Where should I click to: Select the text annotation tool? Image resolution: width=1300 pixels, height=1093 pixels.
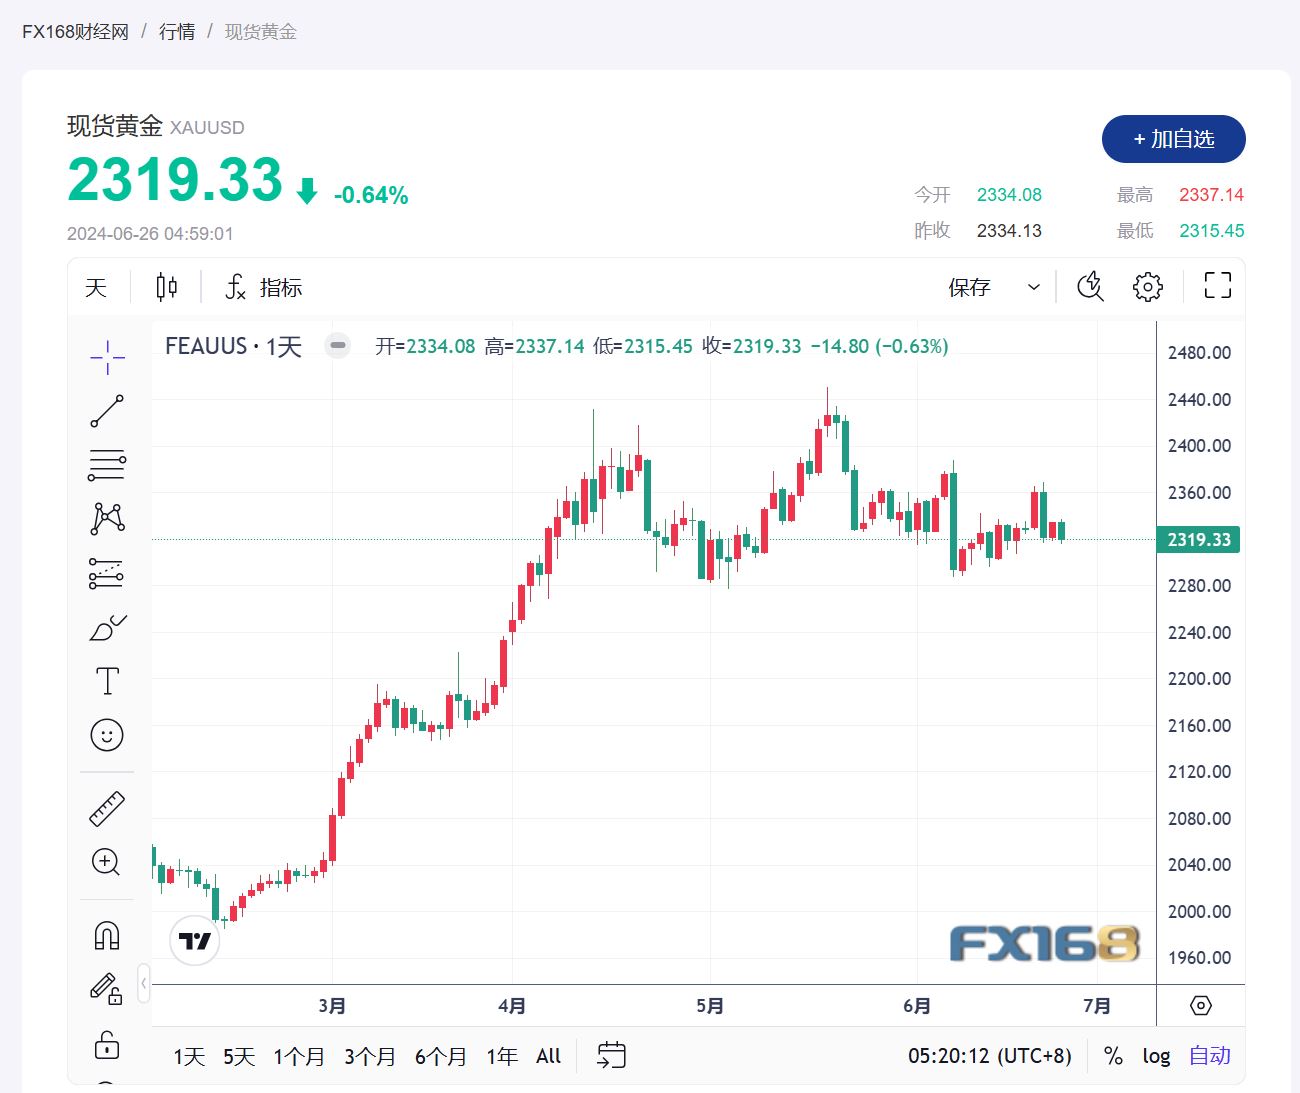point(107,680)
